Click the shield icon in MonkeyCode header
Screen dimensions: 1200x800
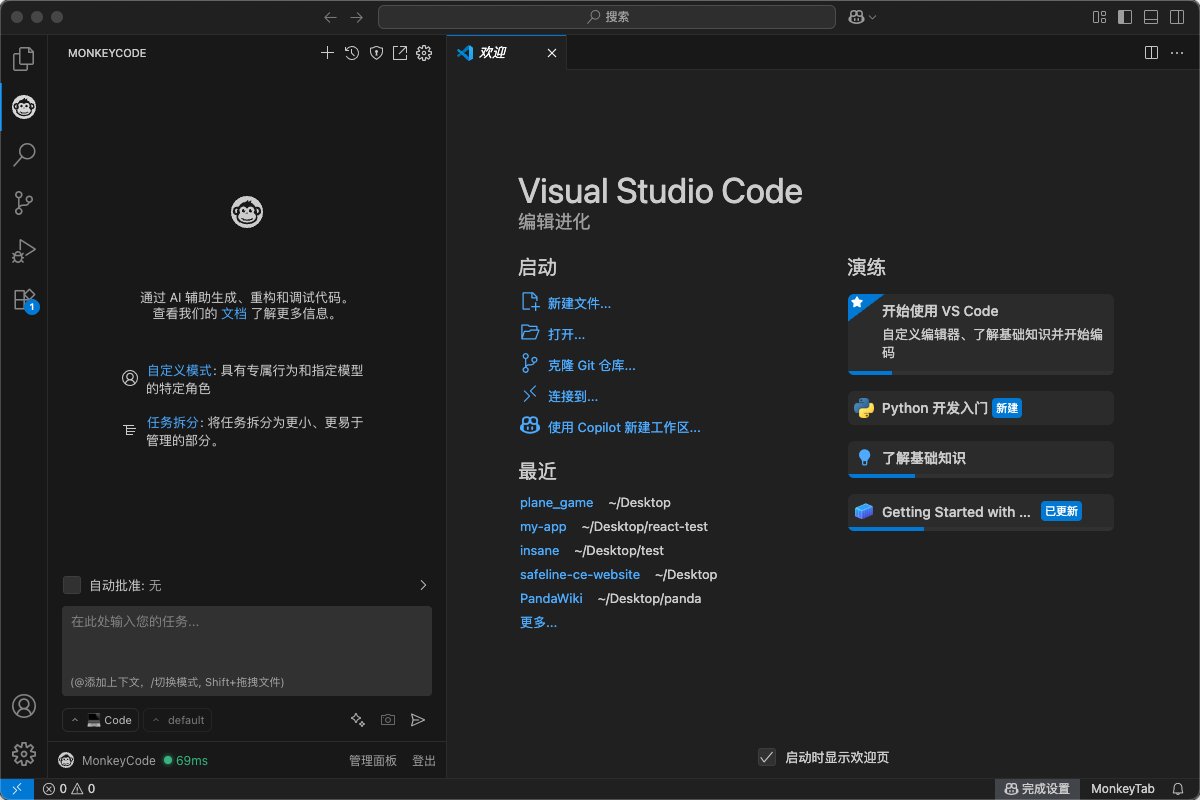[376, 53]
